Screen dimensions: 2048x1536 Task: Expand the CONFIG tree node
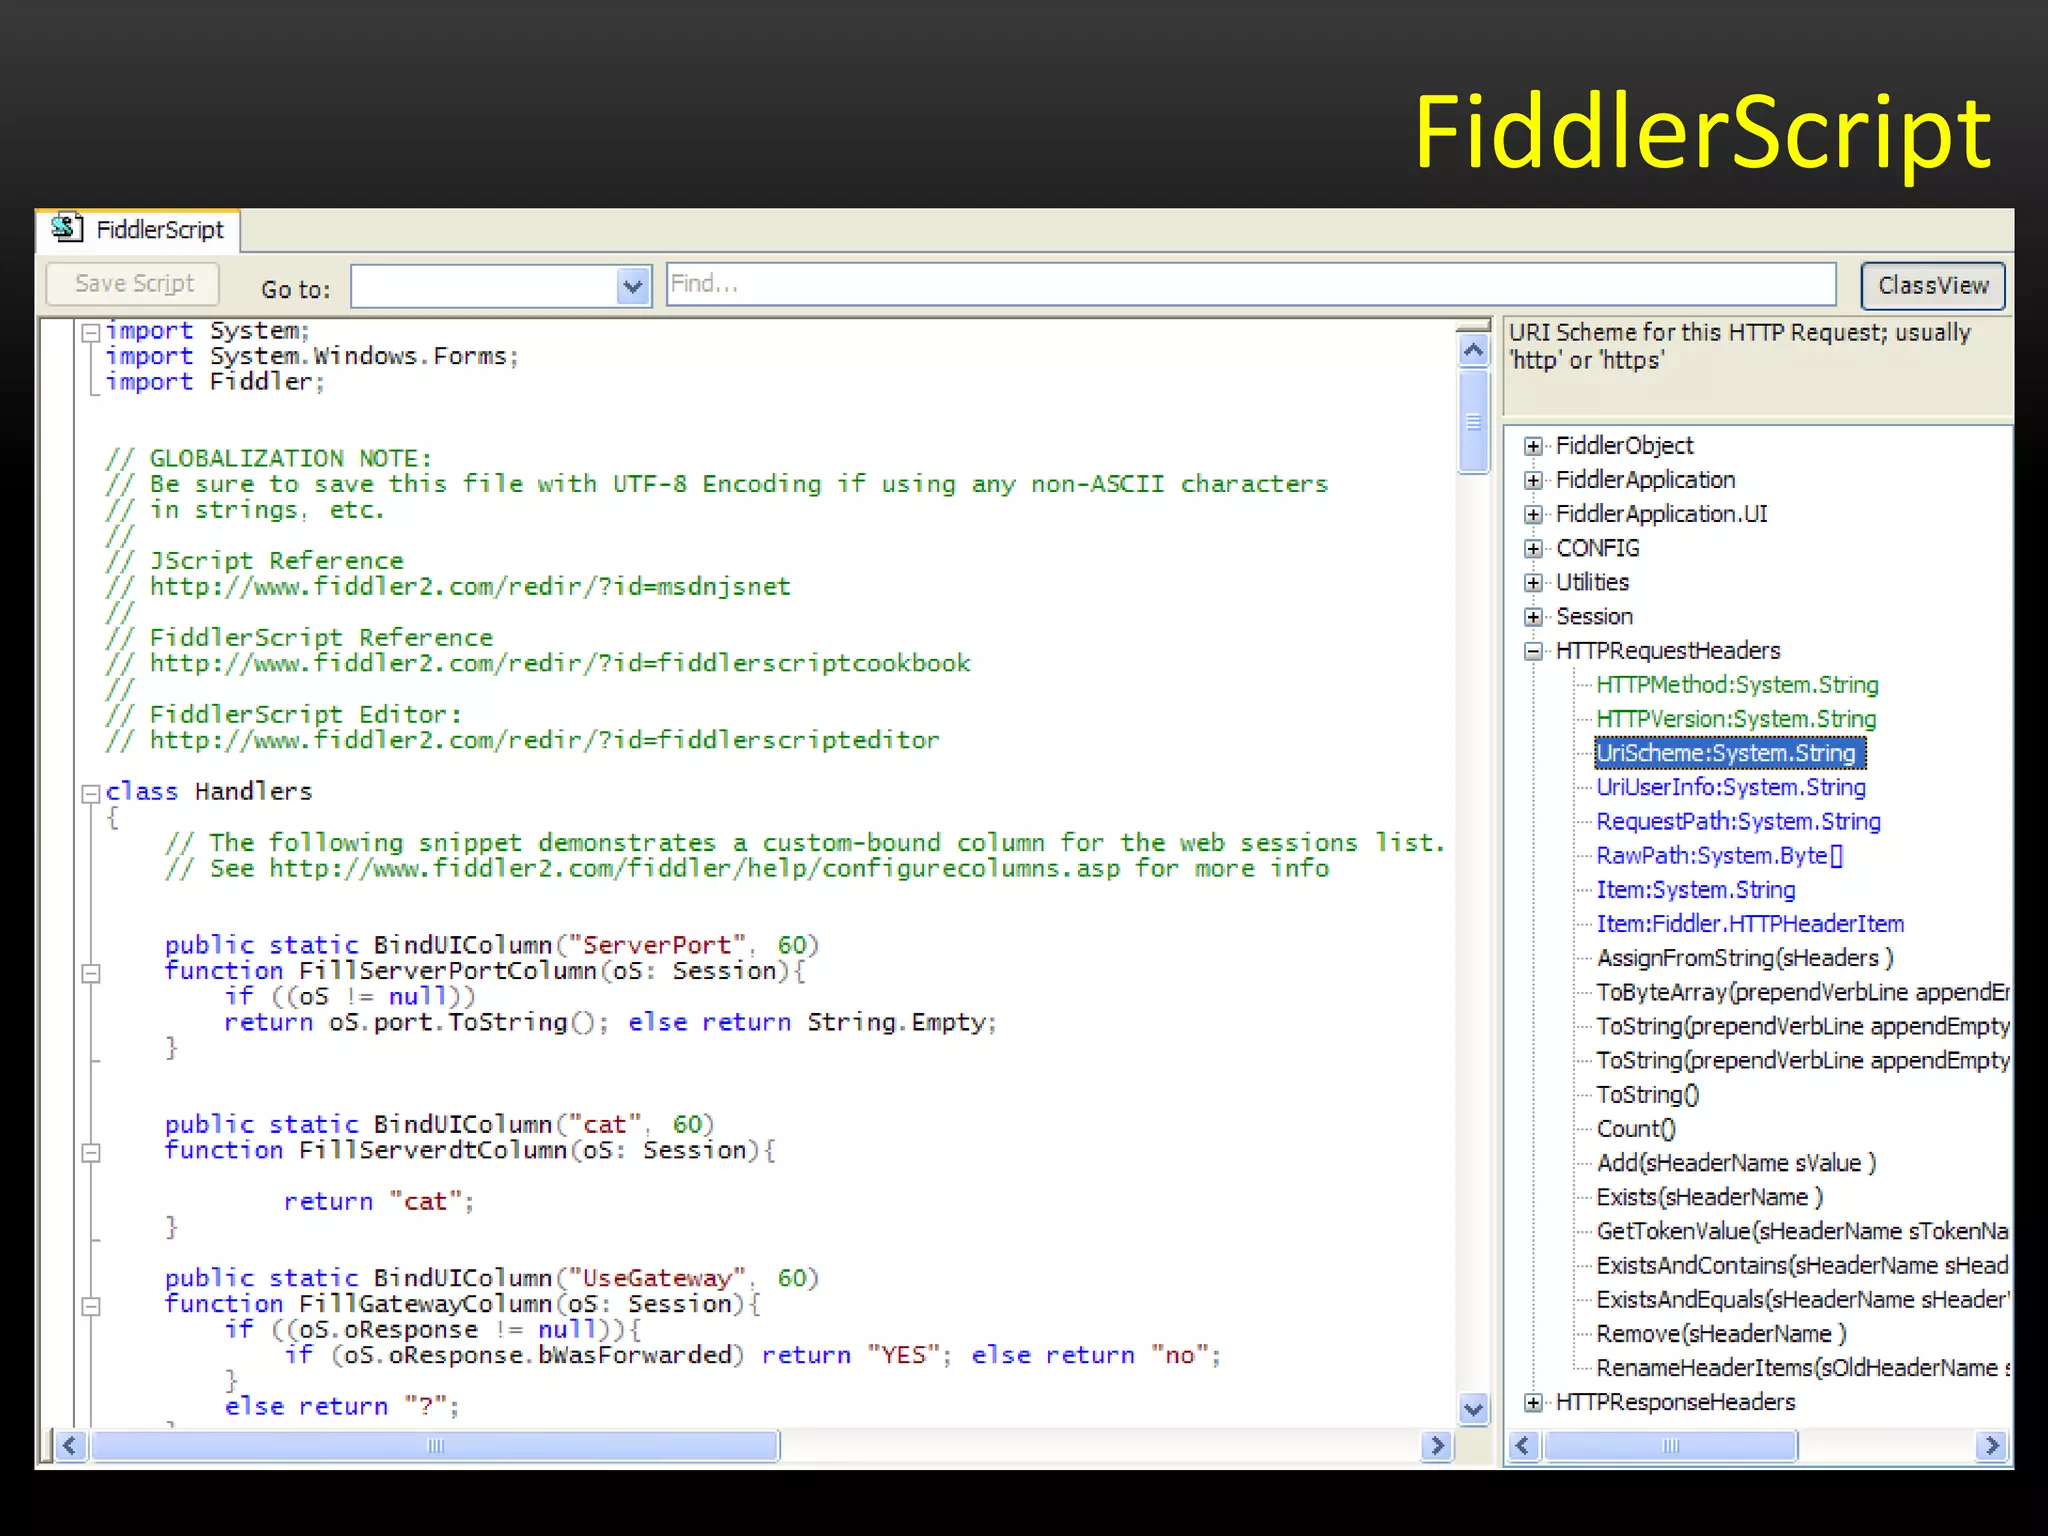pyautogui.click(x=1533, y=548)
